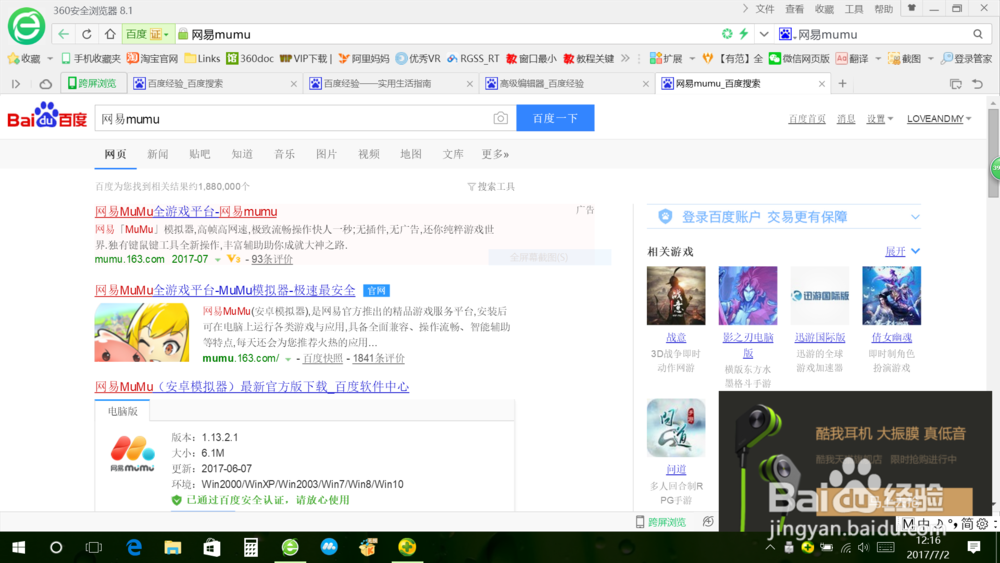Open File Explorer from taskbar
The height and width of the screenshot is (563, 1000).
172,547
